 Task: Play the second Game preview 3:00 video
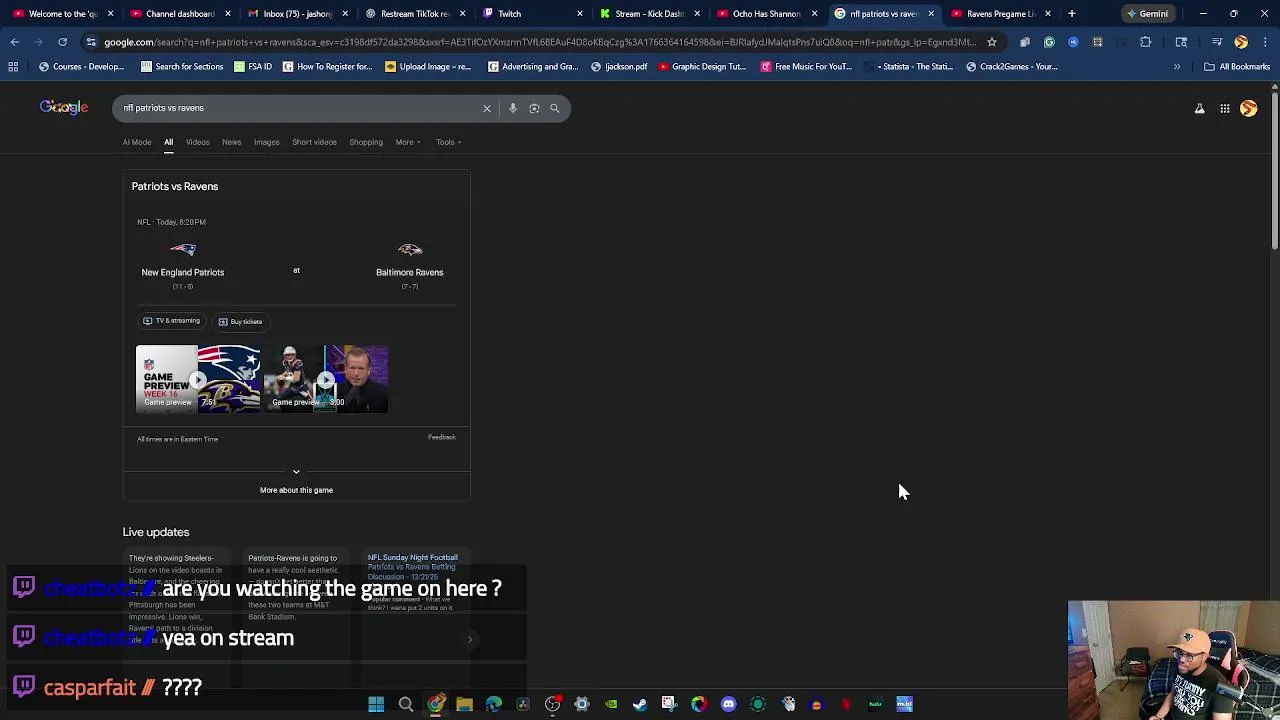pyautogui.click(x=326, y=379)
